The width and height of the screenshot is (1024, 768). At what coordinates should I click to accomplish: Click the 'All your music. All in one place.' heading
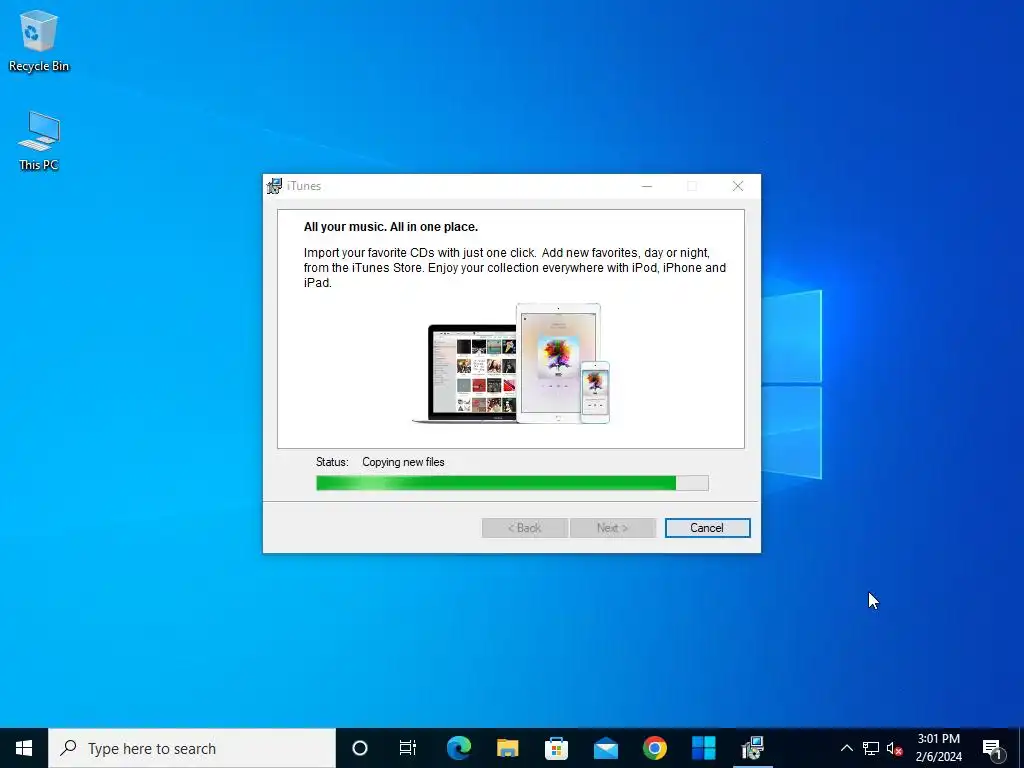pyautogui.click(x=391, y=227)
